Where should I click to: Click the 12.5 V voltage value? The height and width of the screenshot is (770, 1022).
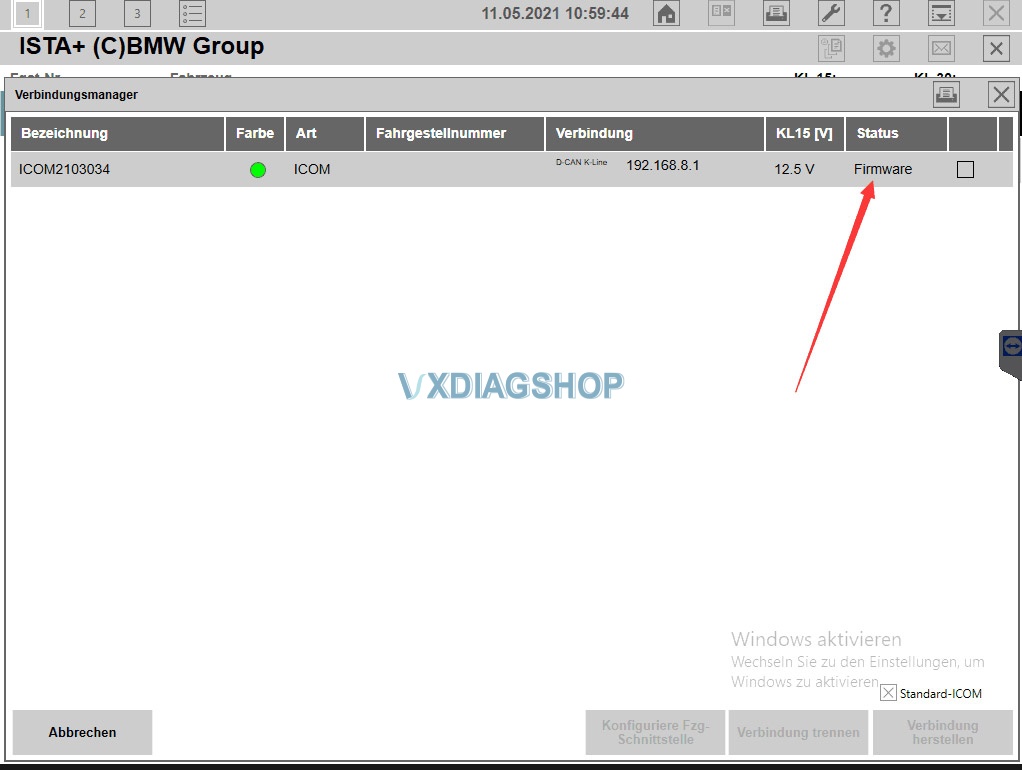pyautogui.click(x=794, y=170)
